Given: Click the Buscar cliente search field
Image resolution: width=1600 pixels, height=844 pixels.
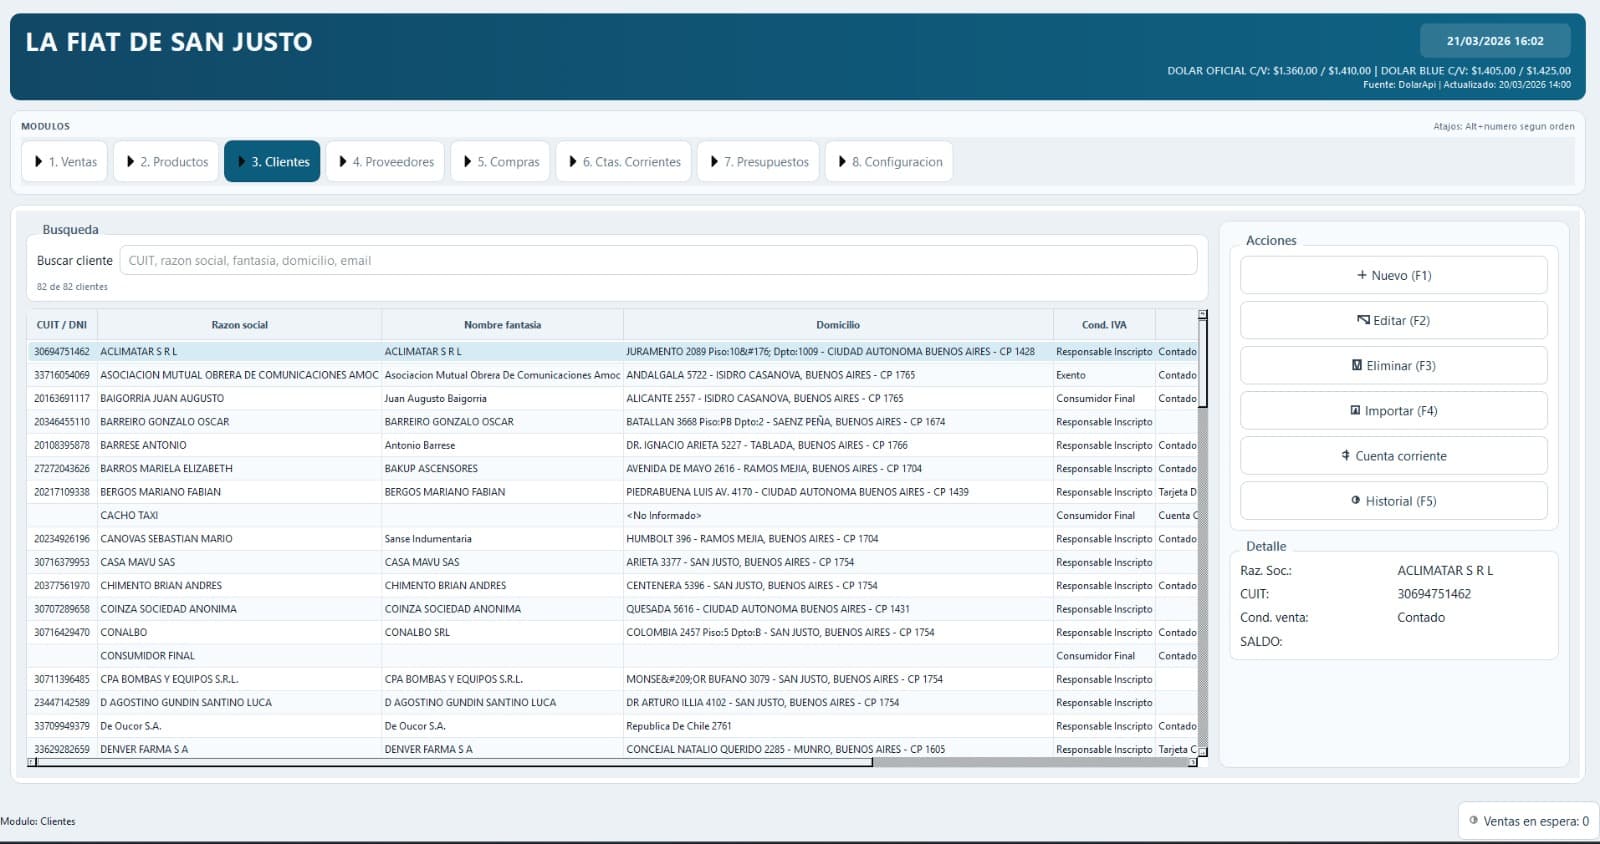Looking at the screenshot, I should coord(658,260).
